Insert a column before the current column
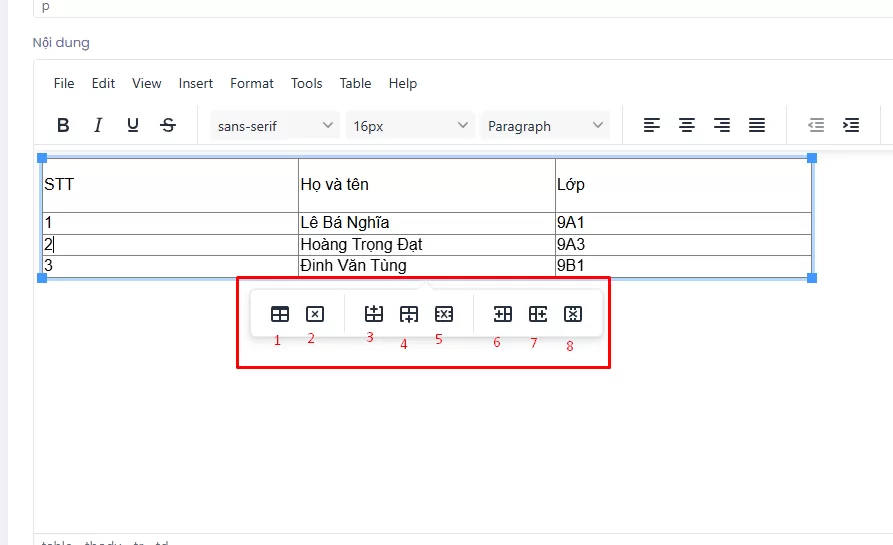The width and height of the screenshot is (893, 545). pos(503,314)
